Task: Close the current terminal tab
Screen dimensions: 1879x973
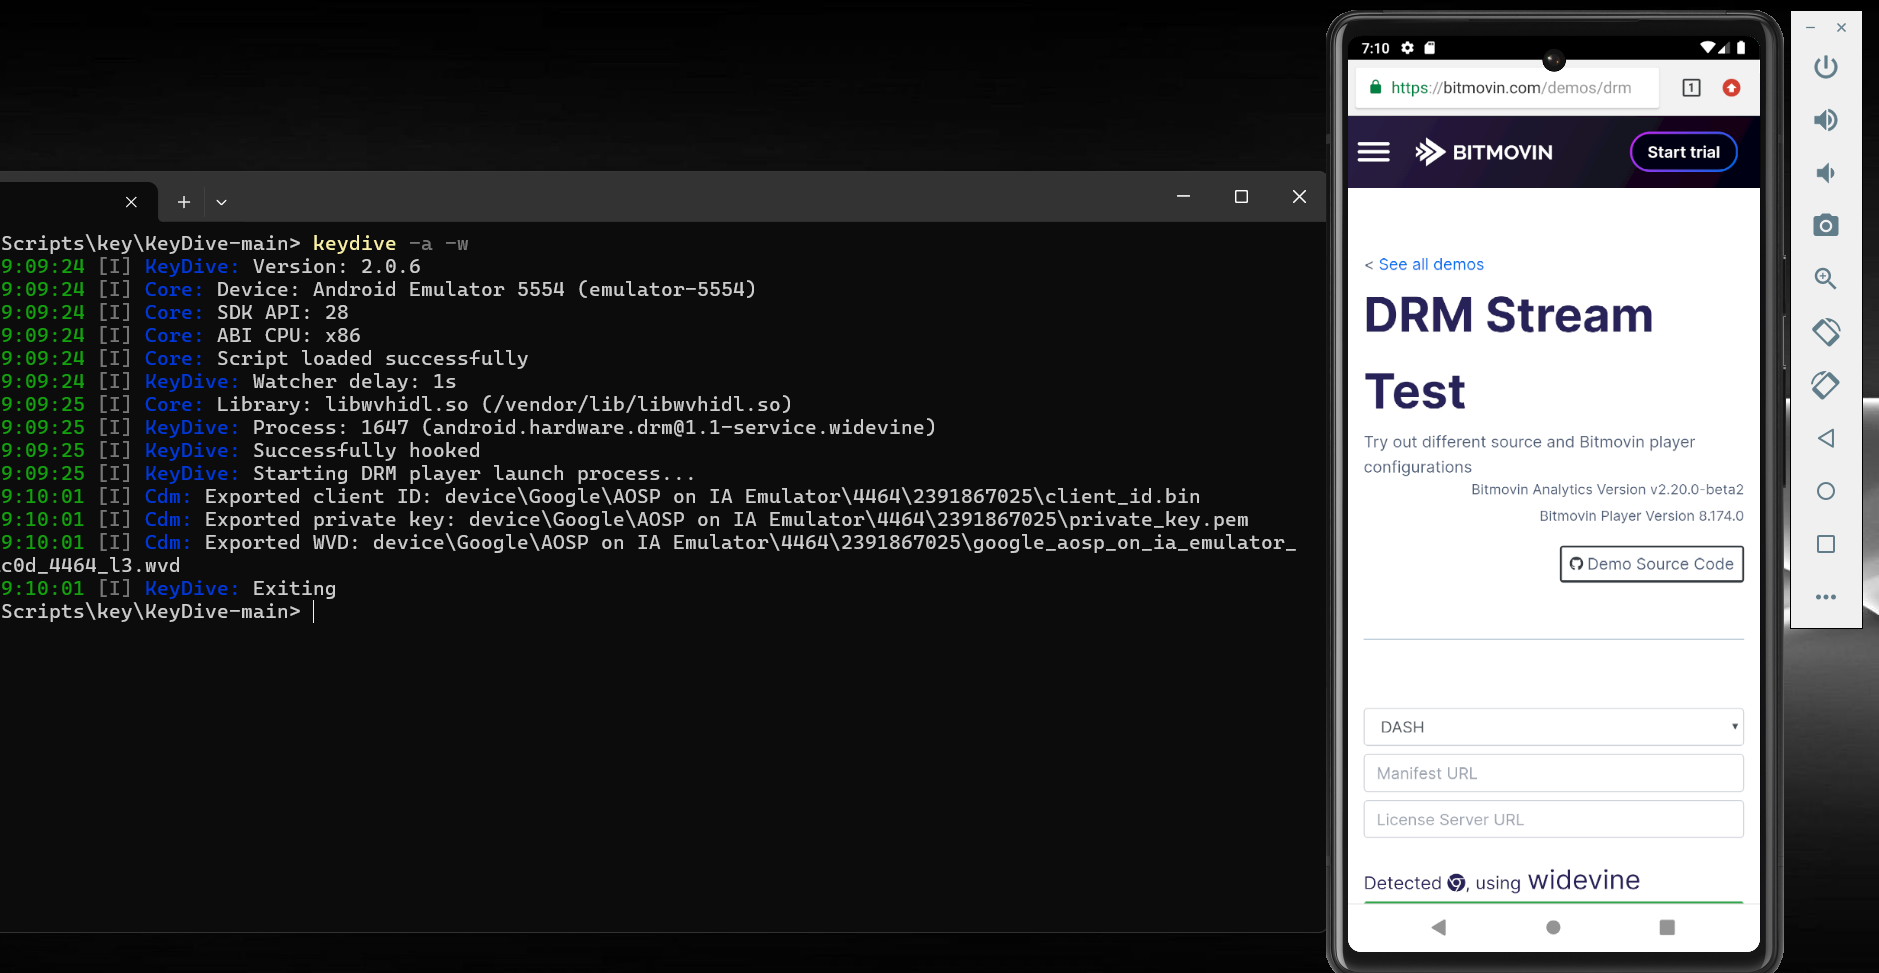Action: (131, 202)
